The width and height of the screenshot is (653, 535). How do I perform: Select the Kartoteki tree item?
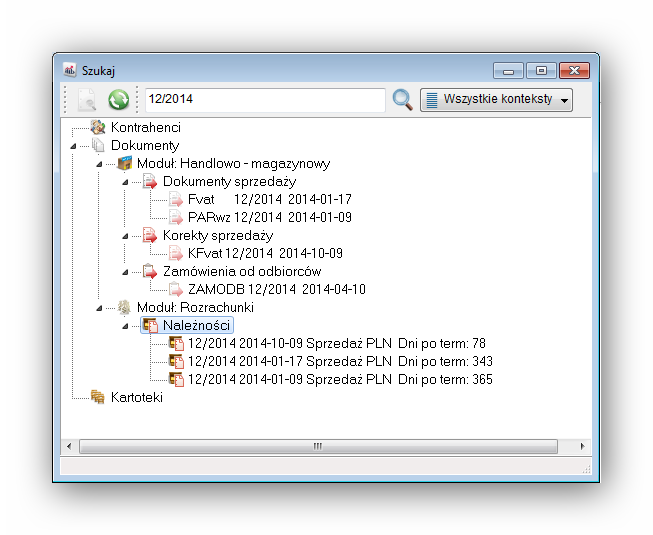(137, 397)
